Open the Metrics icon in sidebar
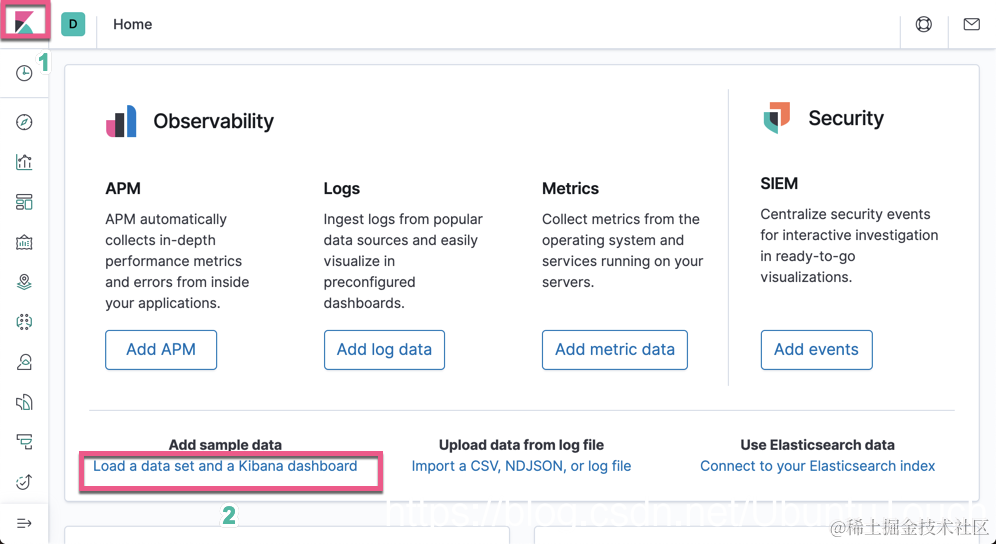 pos(24,362)
